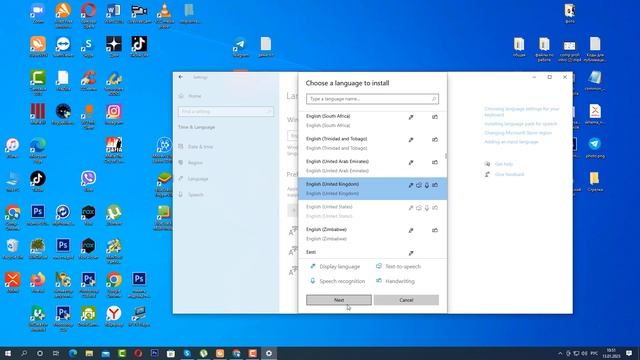
Task: Open the Skype desktop shortcut
Action: 89,47
